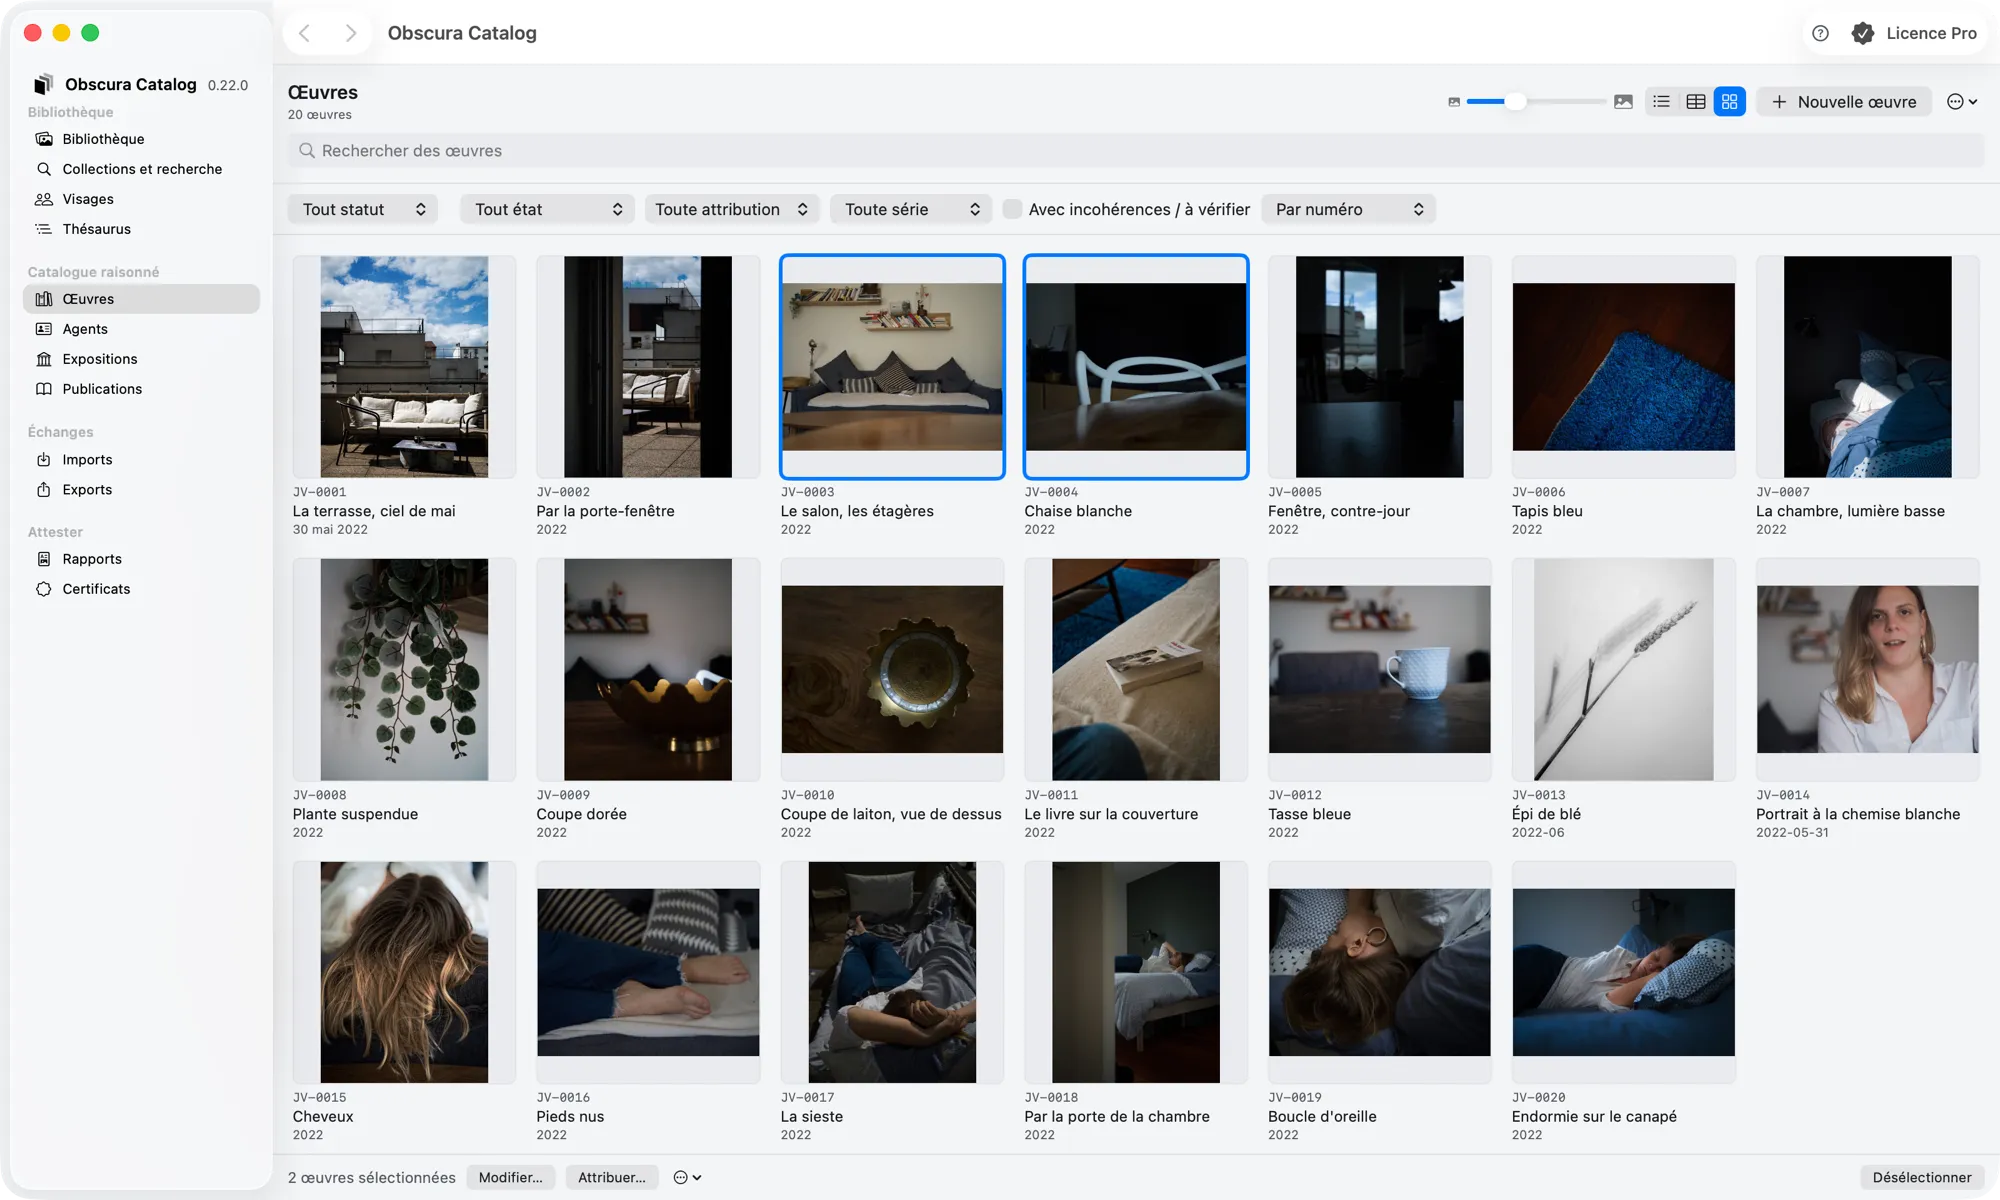This screenshot has width=2000, height=1200.
Task: Open the Bibliothèque sidebar item
Action: [141, 139]
